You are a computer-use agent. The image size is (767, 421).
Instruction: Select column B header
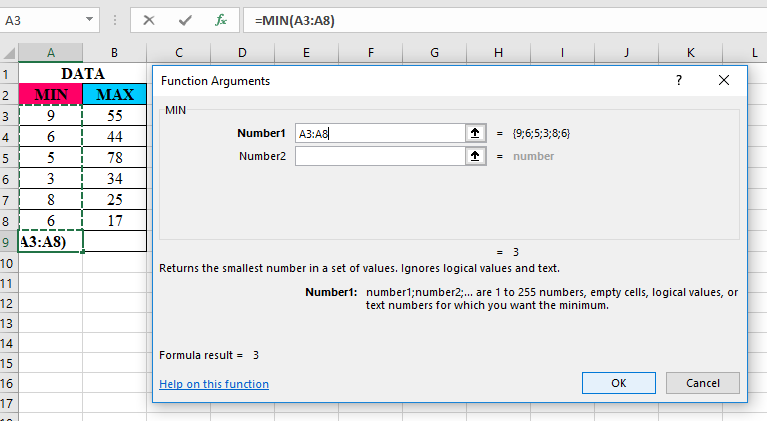114,52
